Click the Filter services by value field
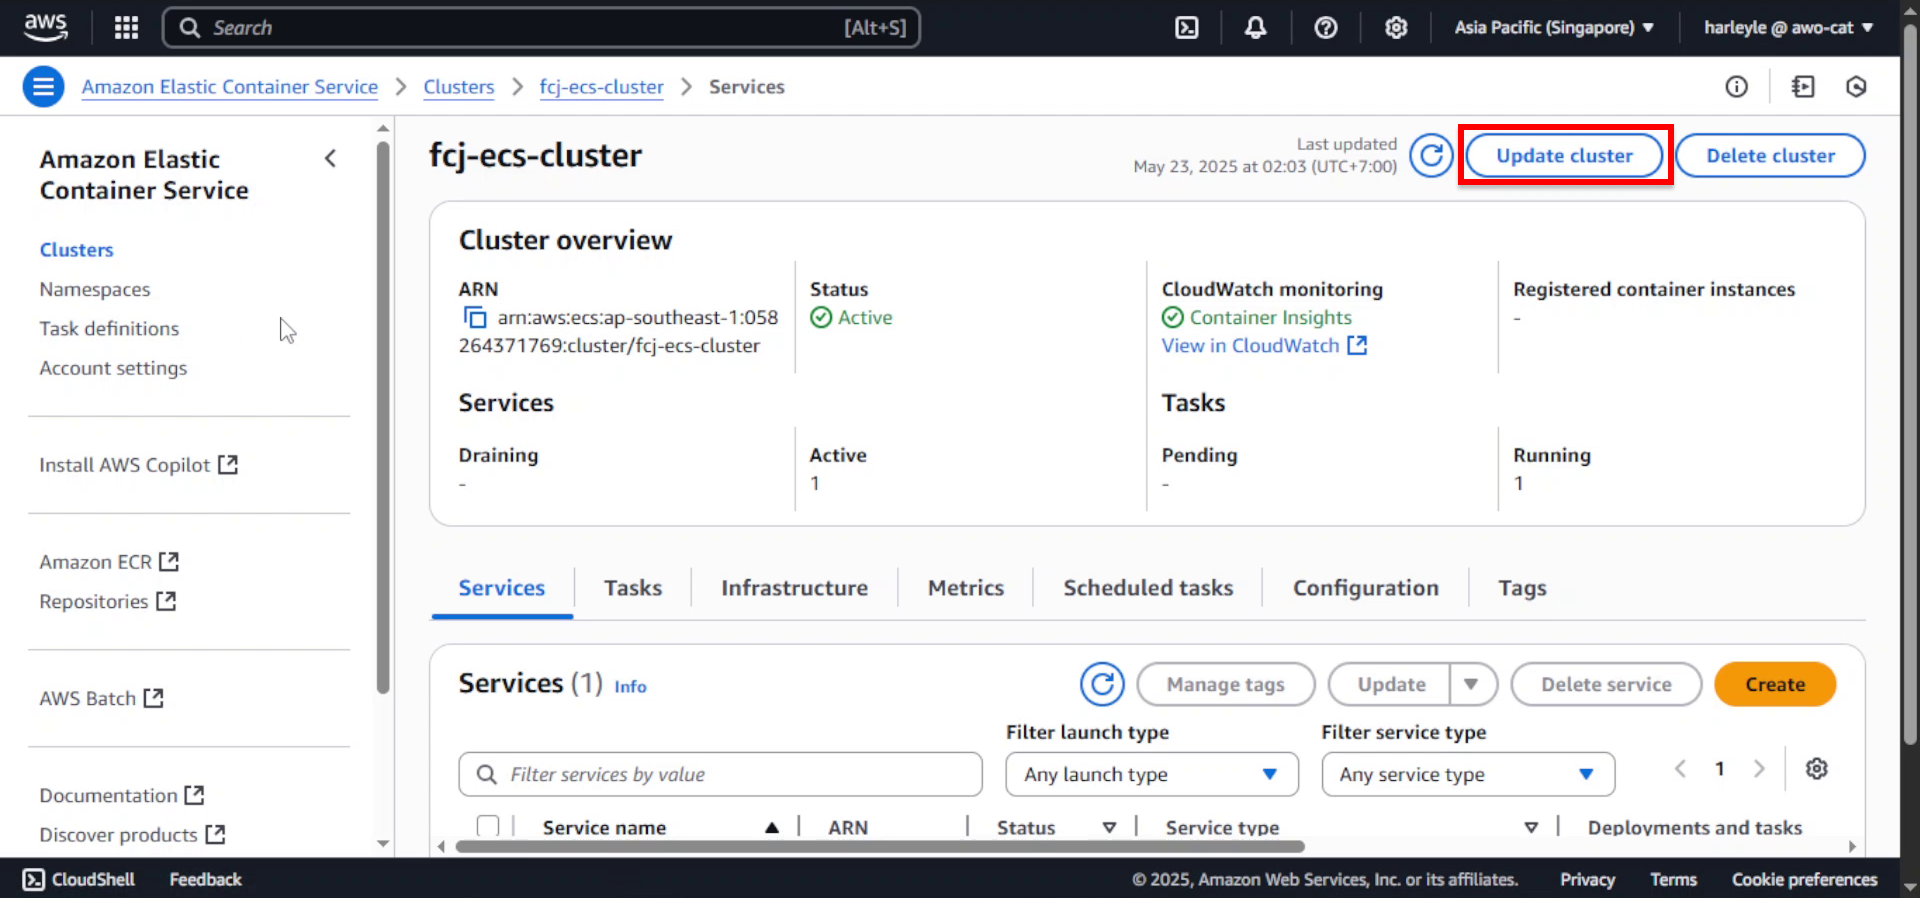This screenshot has height=898, width=1920. pos(720,774)
